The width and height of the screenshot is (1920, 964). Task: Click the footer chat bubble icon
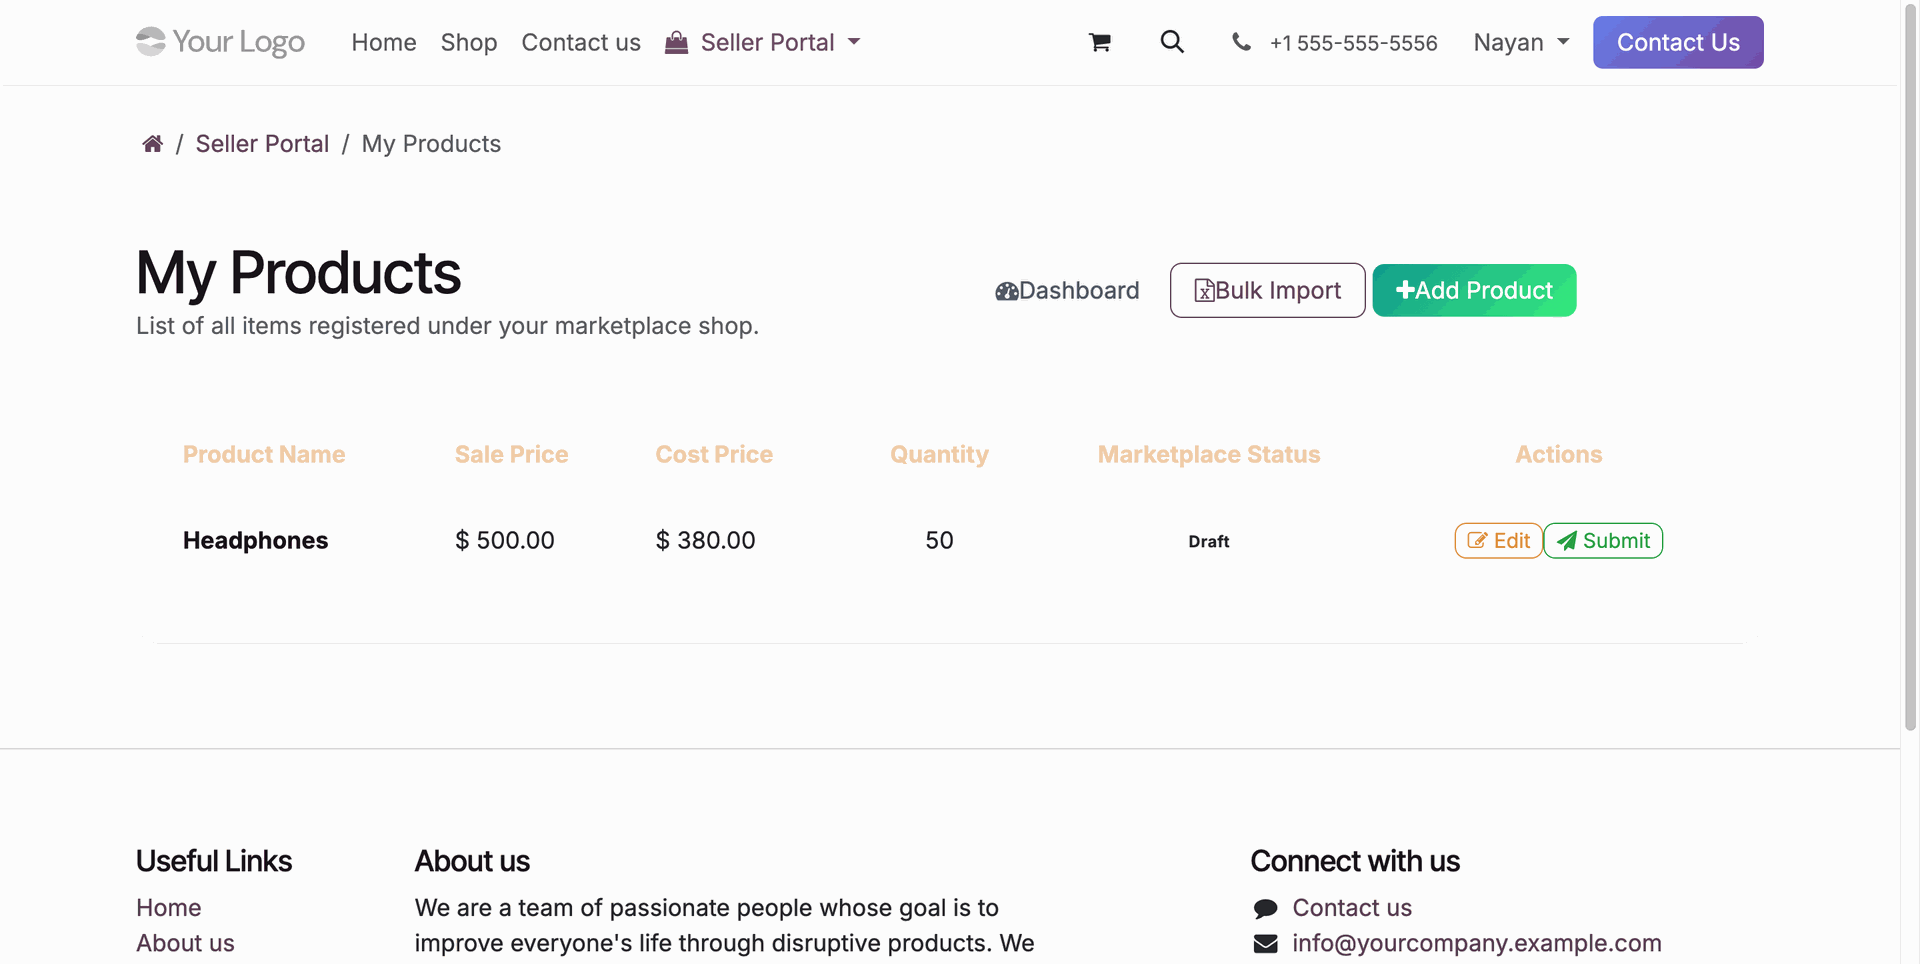1266,908
